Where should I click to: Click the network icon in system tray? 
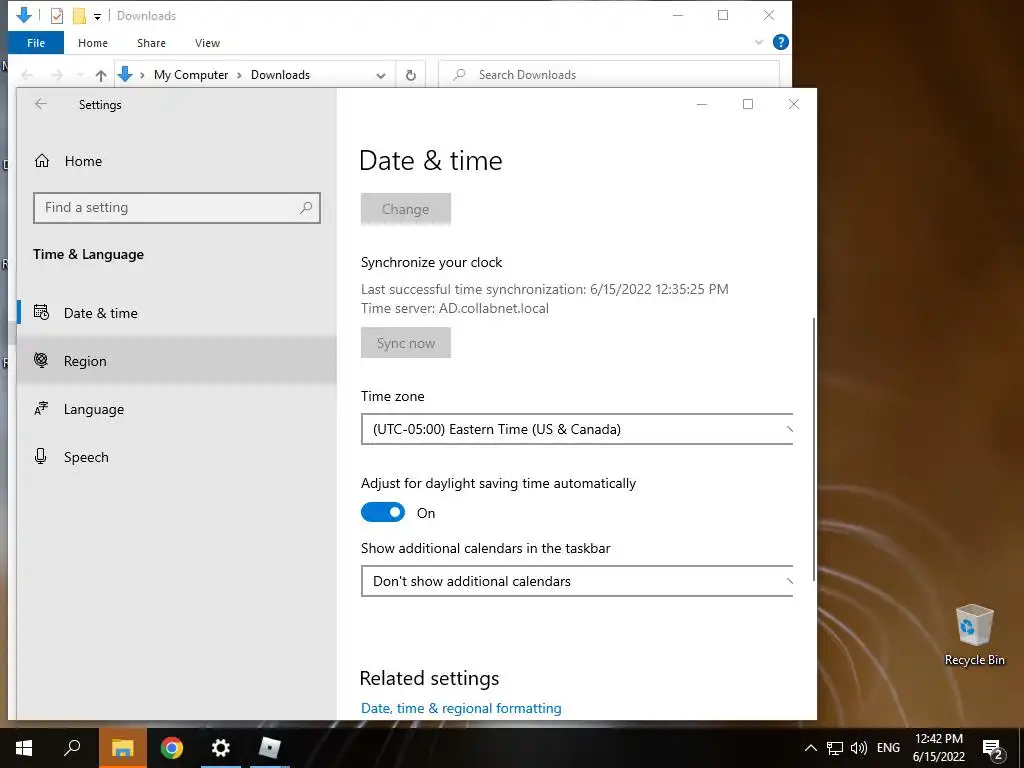[835, 748]
